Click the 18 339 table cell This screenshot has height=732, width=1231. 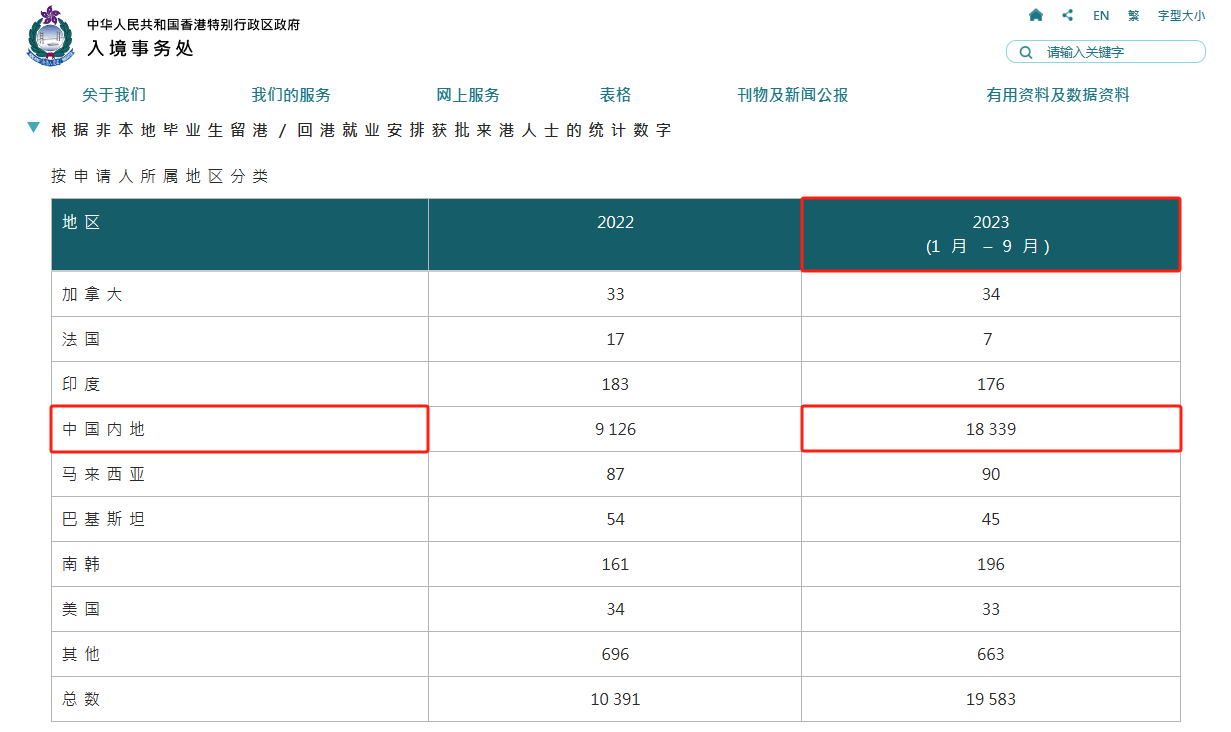pyautogui.click(x=990, y=429)
